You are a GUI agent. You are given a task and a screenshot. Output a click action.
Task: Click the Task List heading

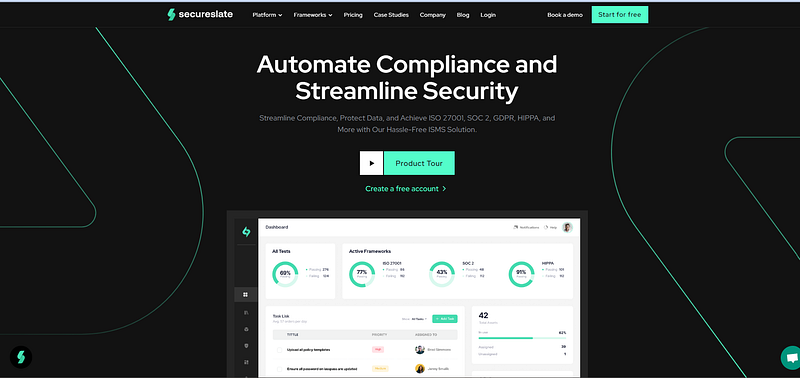point(281,316)
